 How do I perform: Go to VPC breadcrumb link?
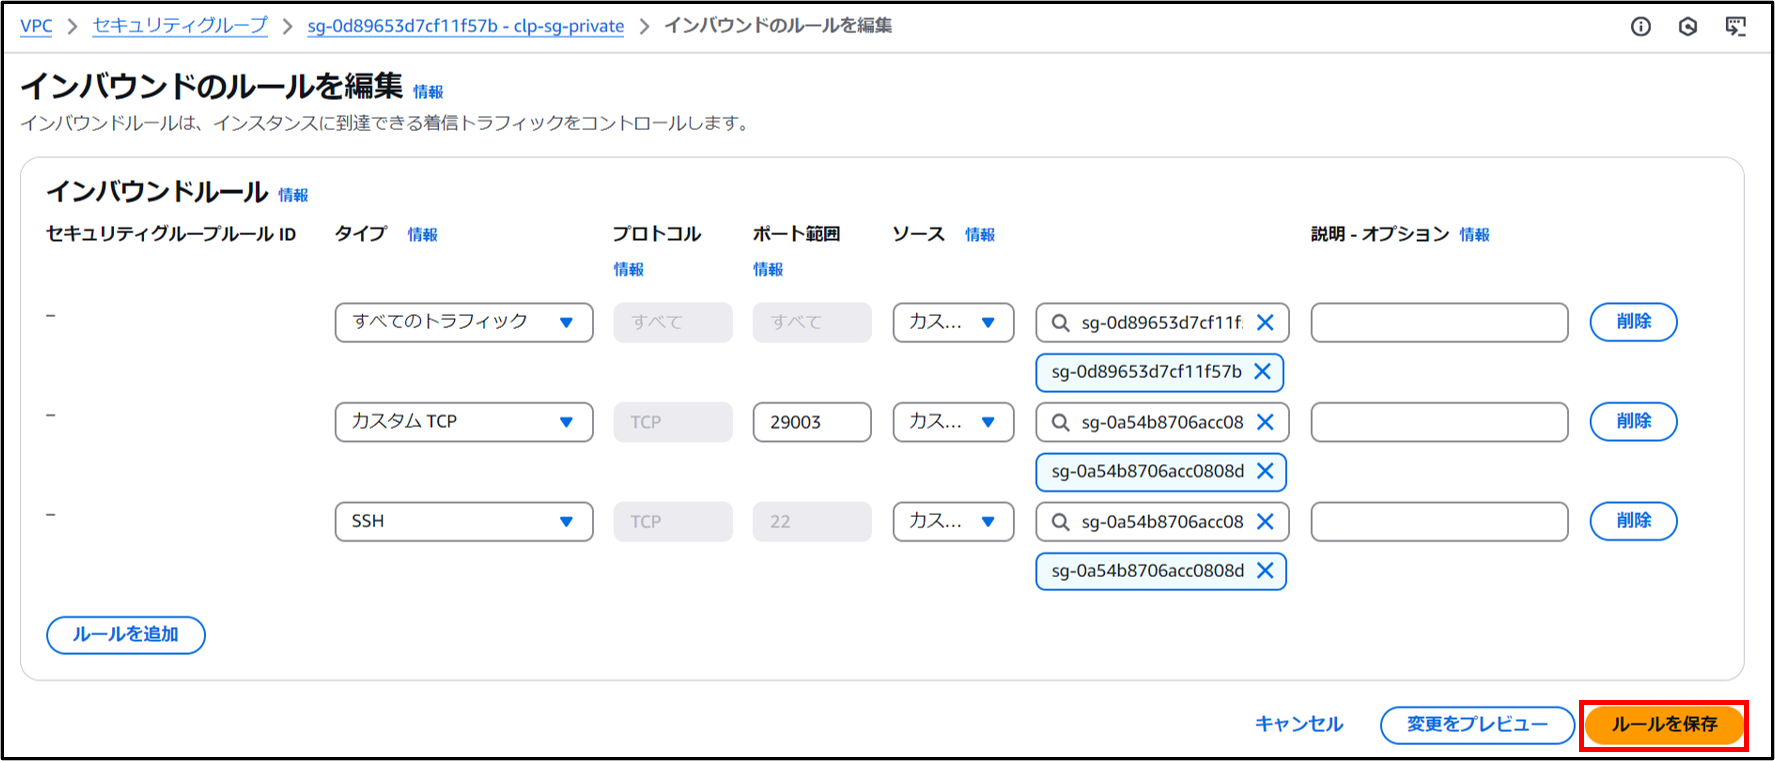pos(36,26)
